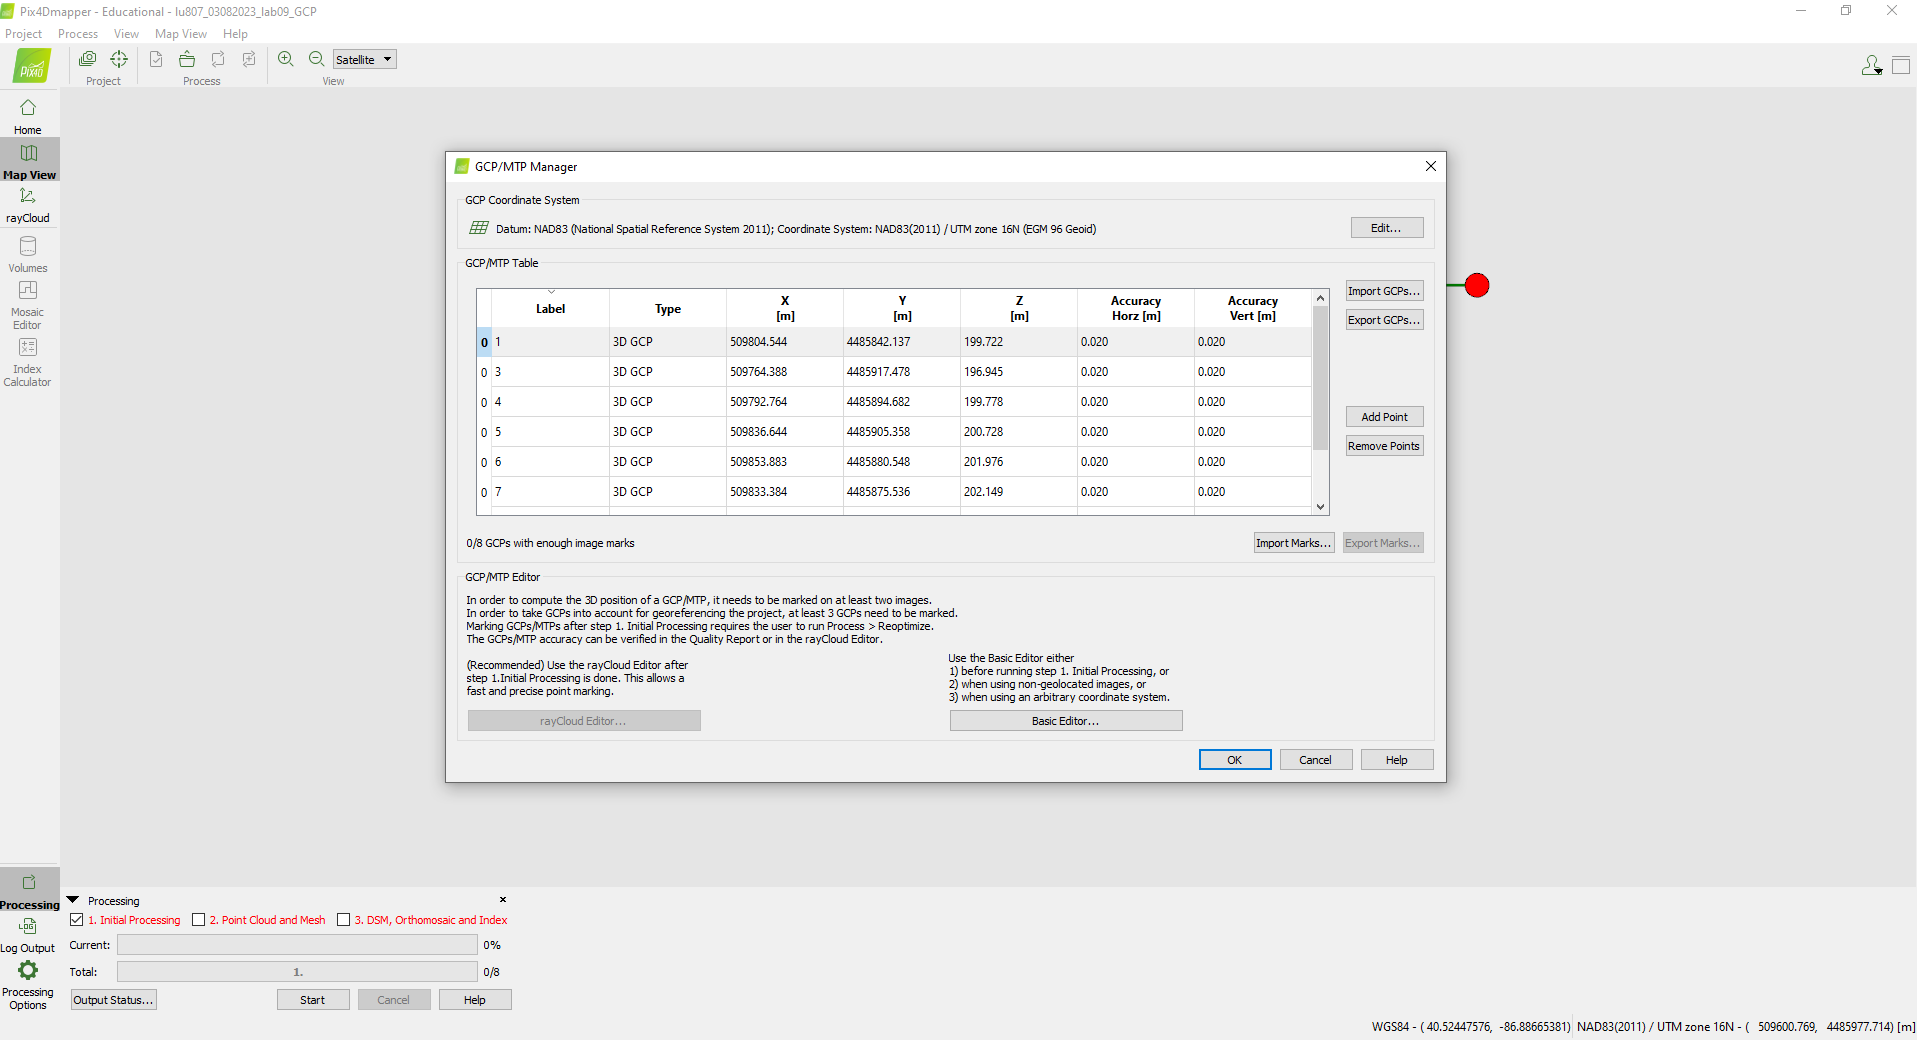Screen dimensions: 1917x1040
Task: Close the Processing panel with its x
Action: tap(503, 900)
